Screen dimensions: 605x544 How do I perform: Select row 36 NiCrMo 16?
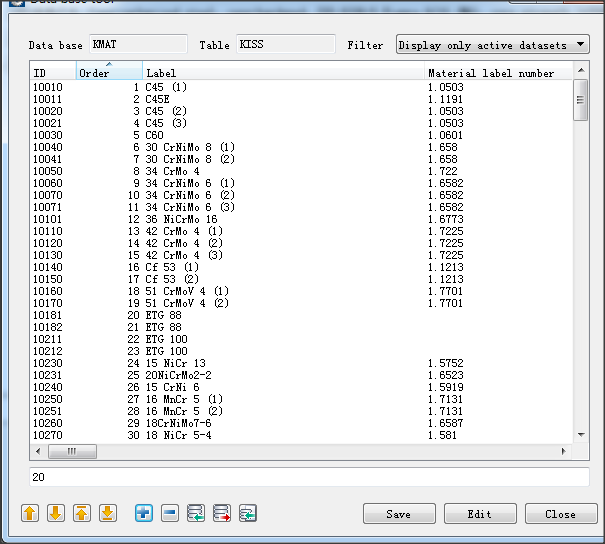click(x=301, y=219)
